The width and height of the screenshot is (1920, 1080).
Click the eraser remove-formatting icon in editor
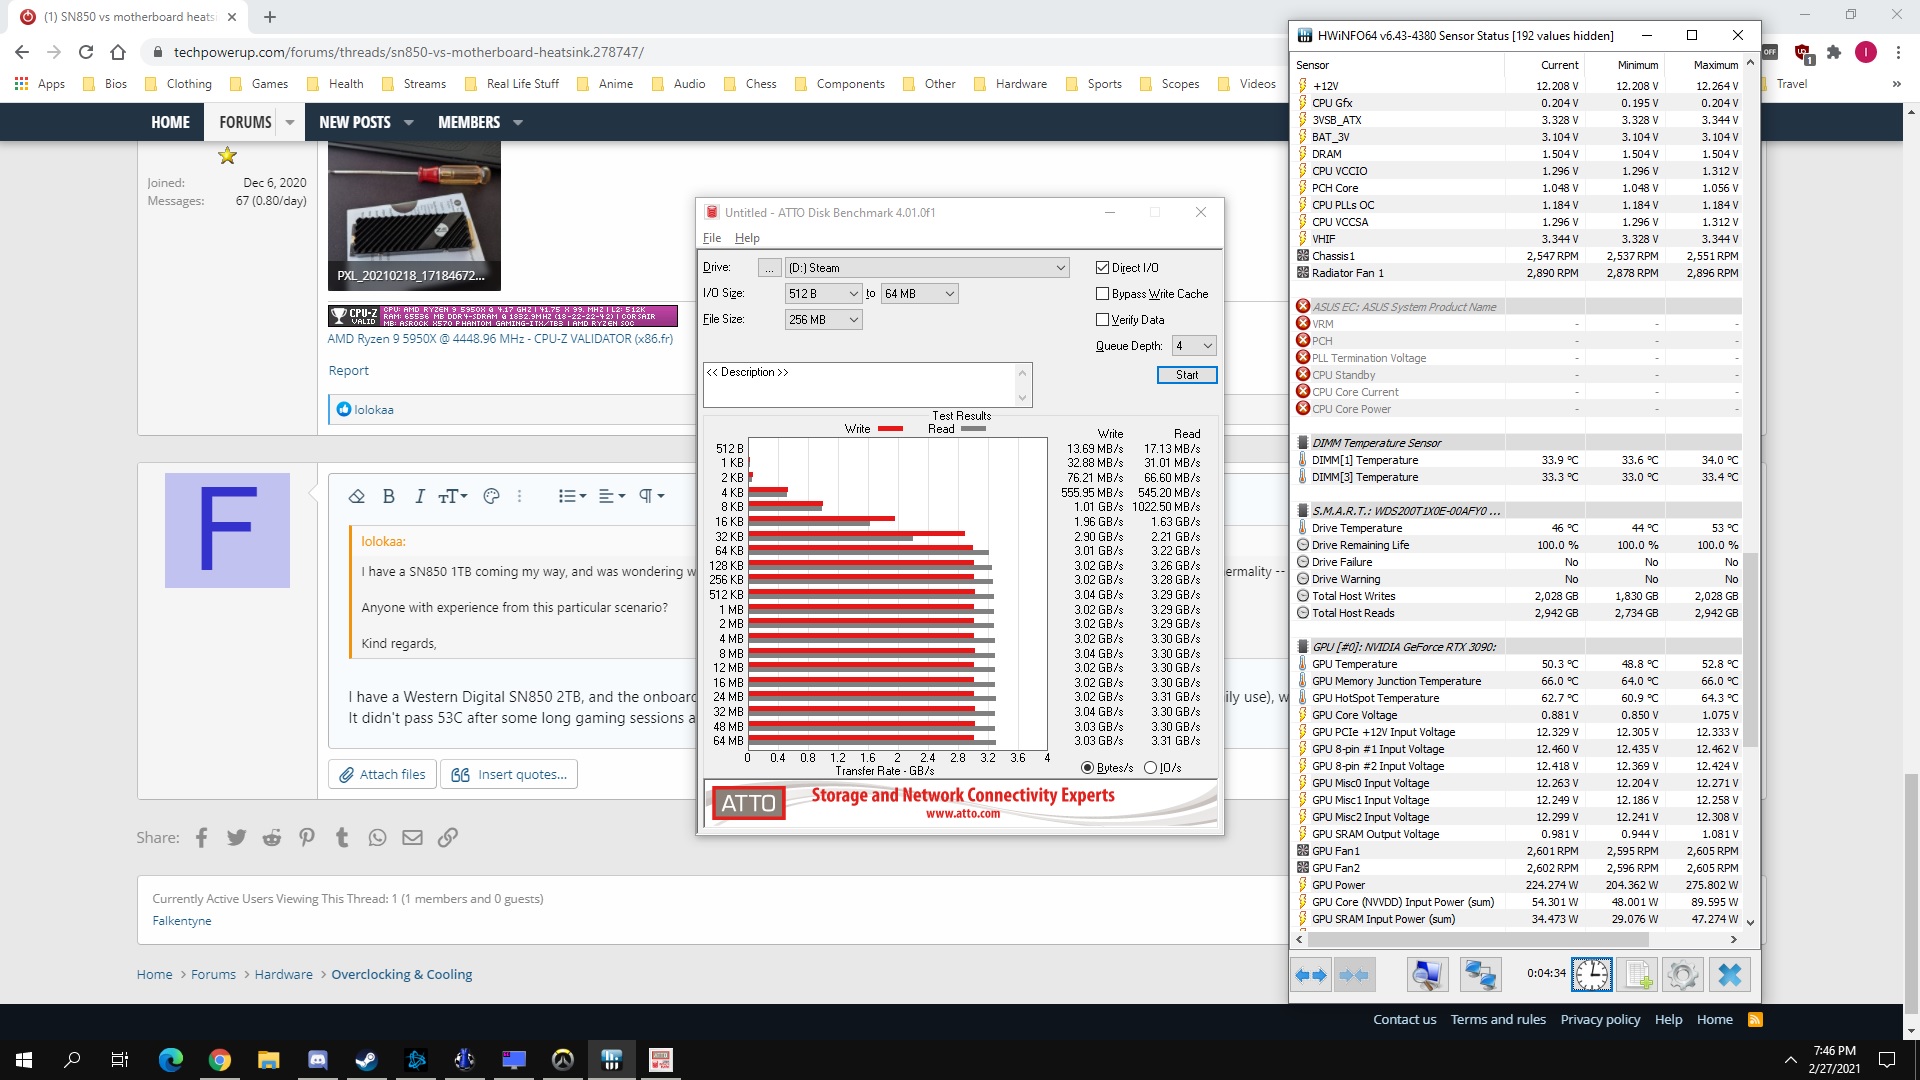[356, 496]
